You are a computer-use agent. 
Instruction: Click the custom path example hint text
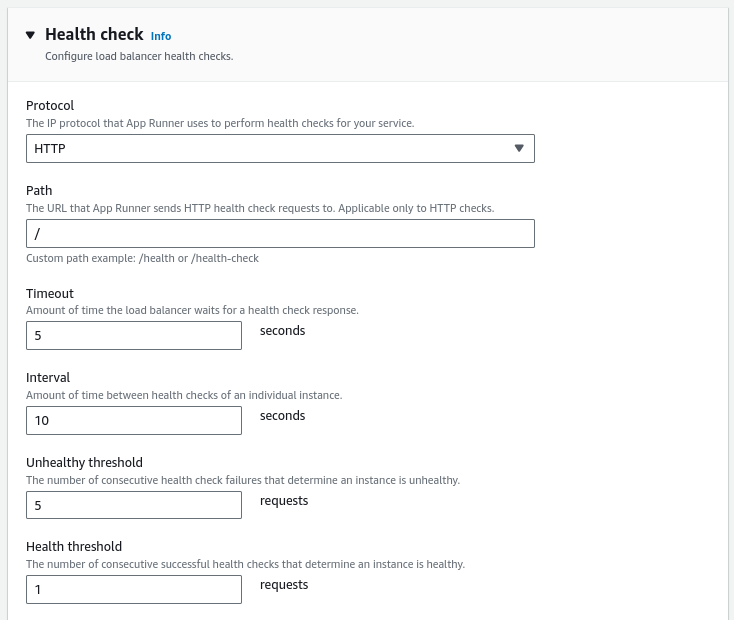click(x=142, y=258)
